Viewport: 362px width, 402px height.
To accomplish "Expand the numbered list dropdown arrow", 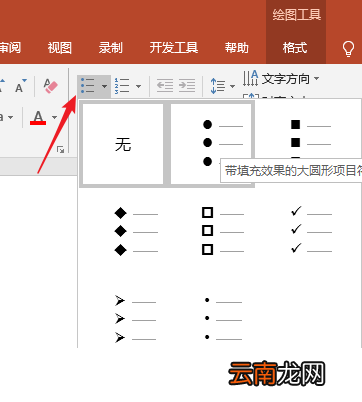I will click(x=138, y=86).
